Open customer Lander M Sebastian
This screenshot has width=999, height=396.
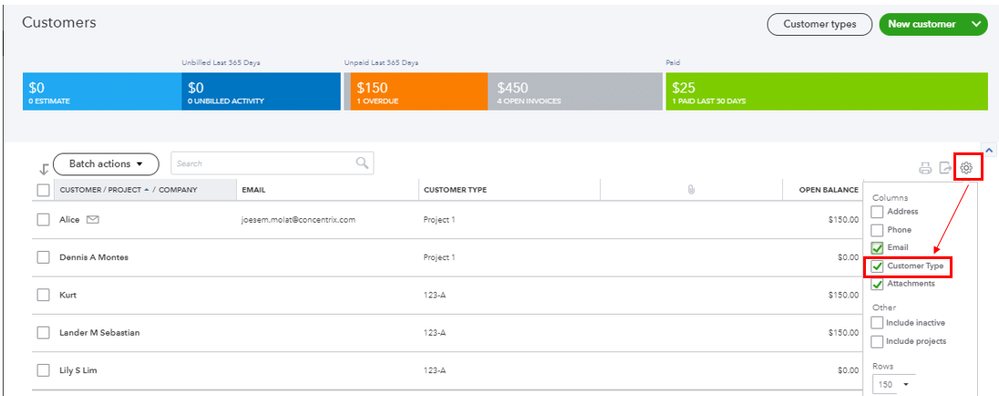(99, 333)
